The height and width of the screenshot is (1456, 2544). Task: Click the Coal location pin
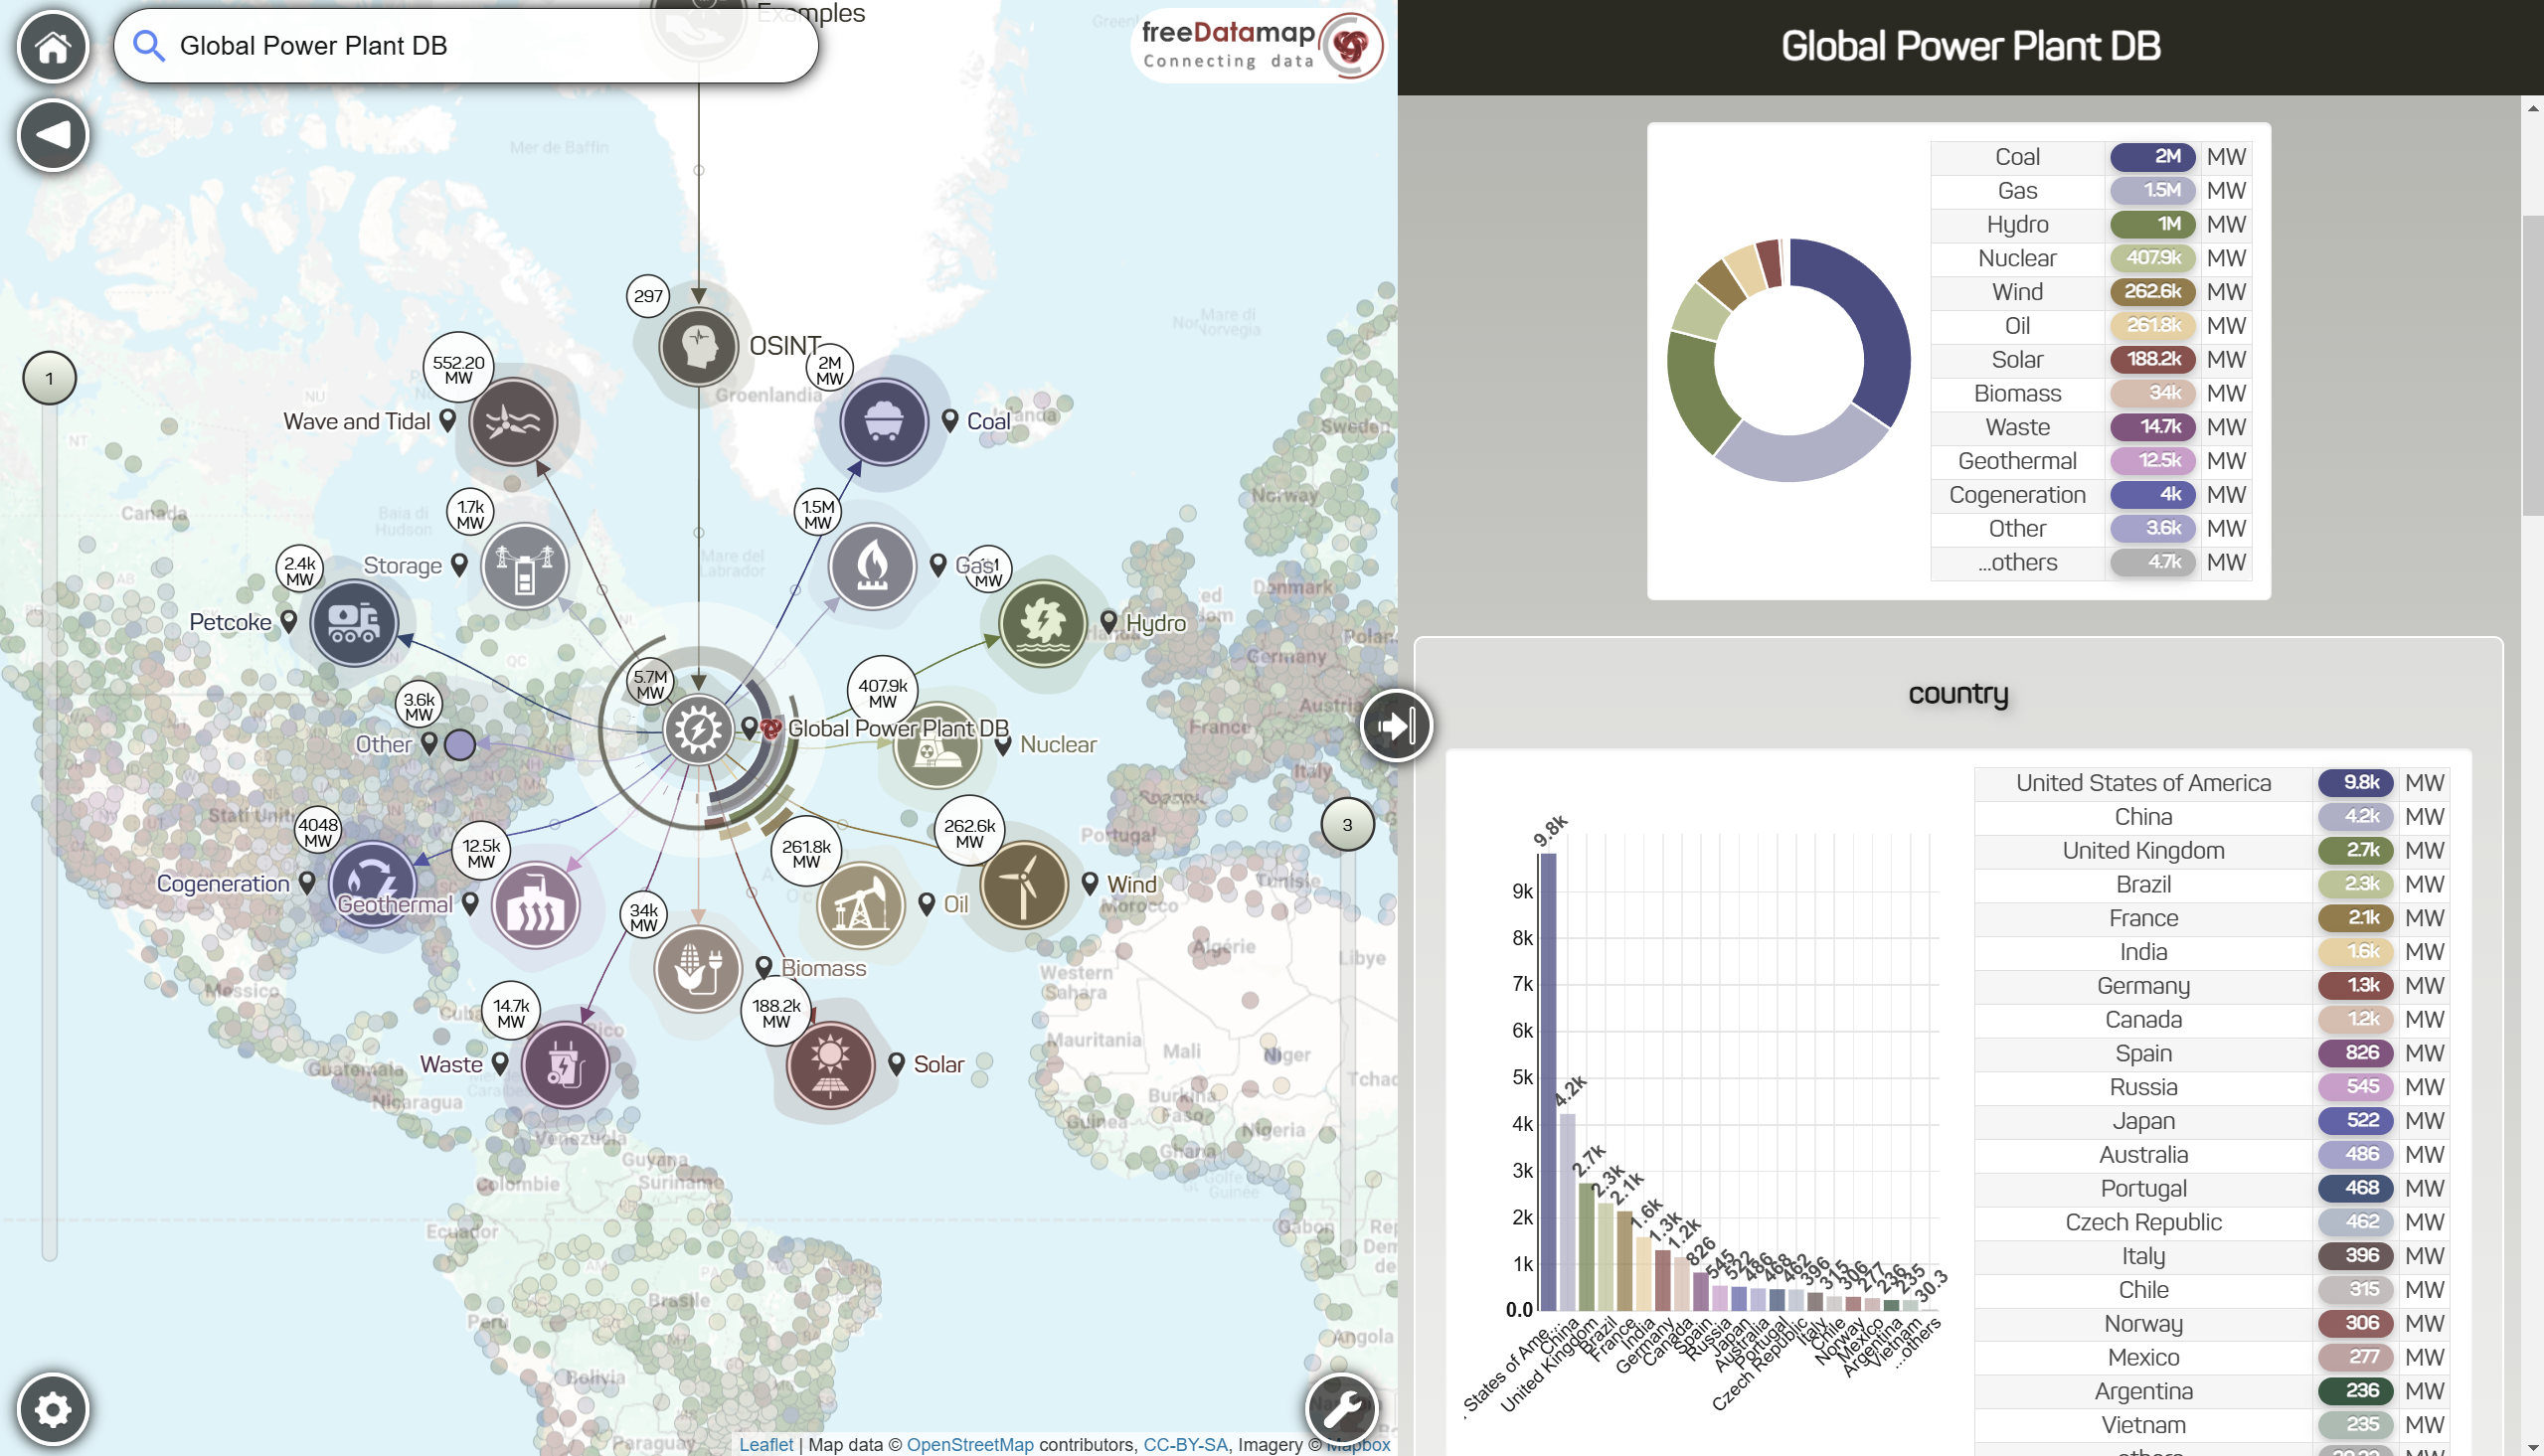click(x=950, y=421)
